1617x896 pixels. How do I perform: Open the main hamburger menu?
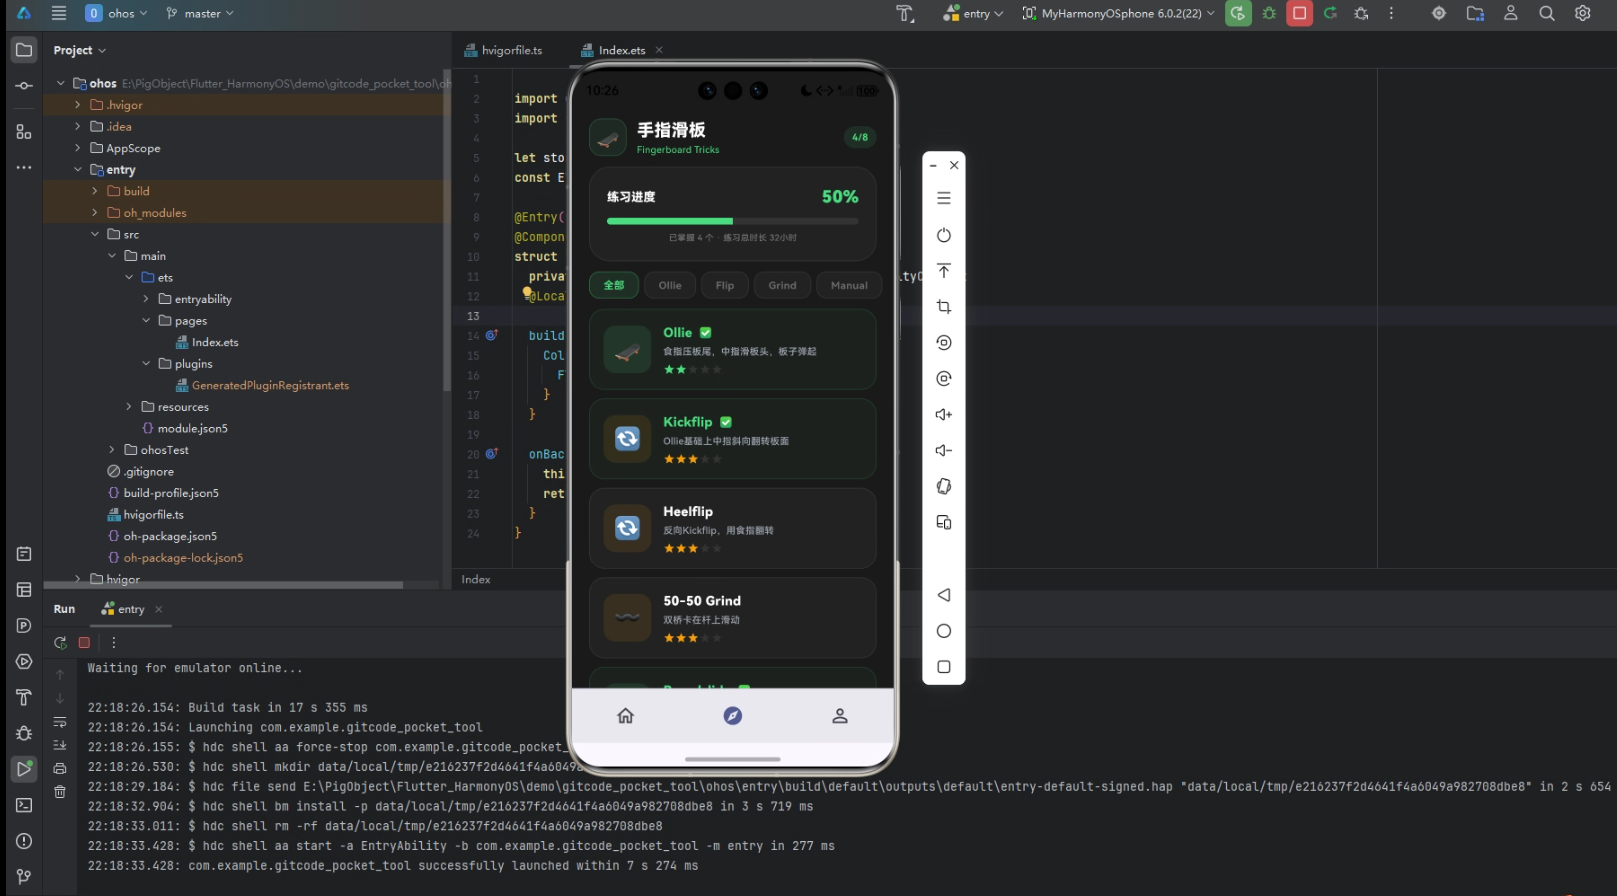tap(59, 13)
